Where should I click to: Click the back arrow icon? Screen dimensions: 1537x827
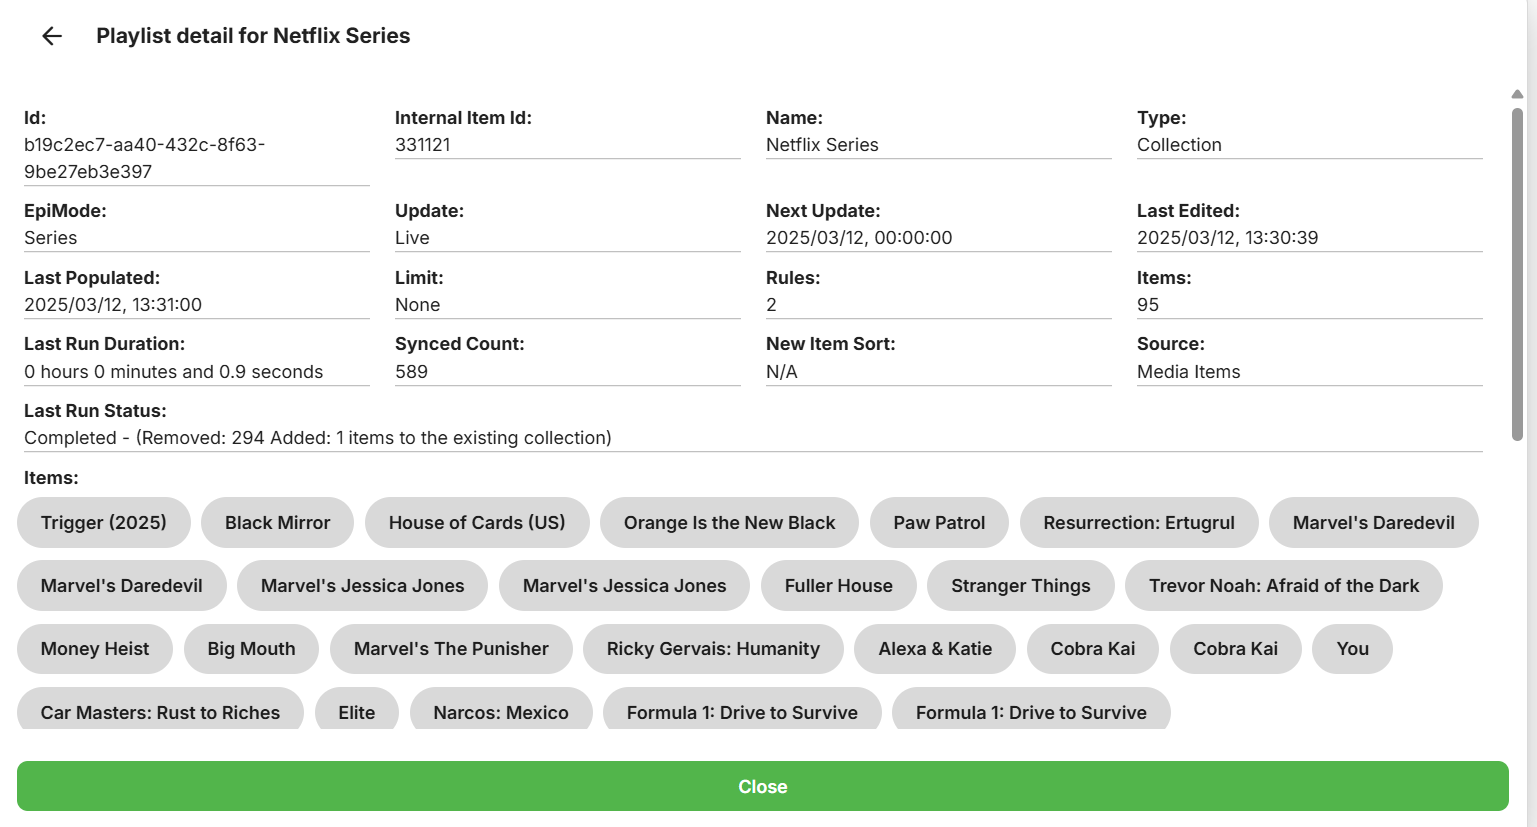coord(52,36)
